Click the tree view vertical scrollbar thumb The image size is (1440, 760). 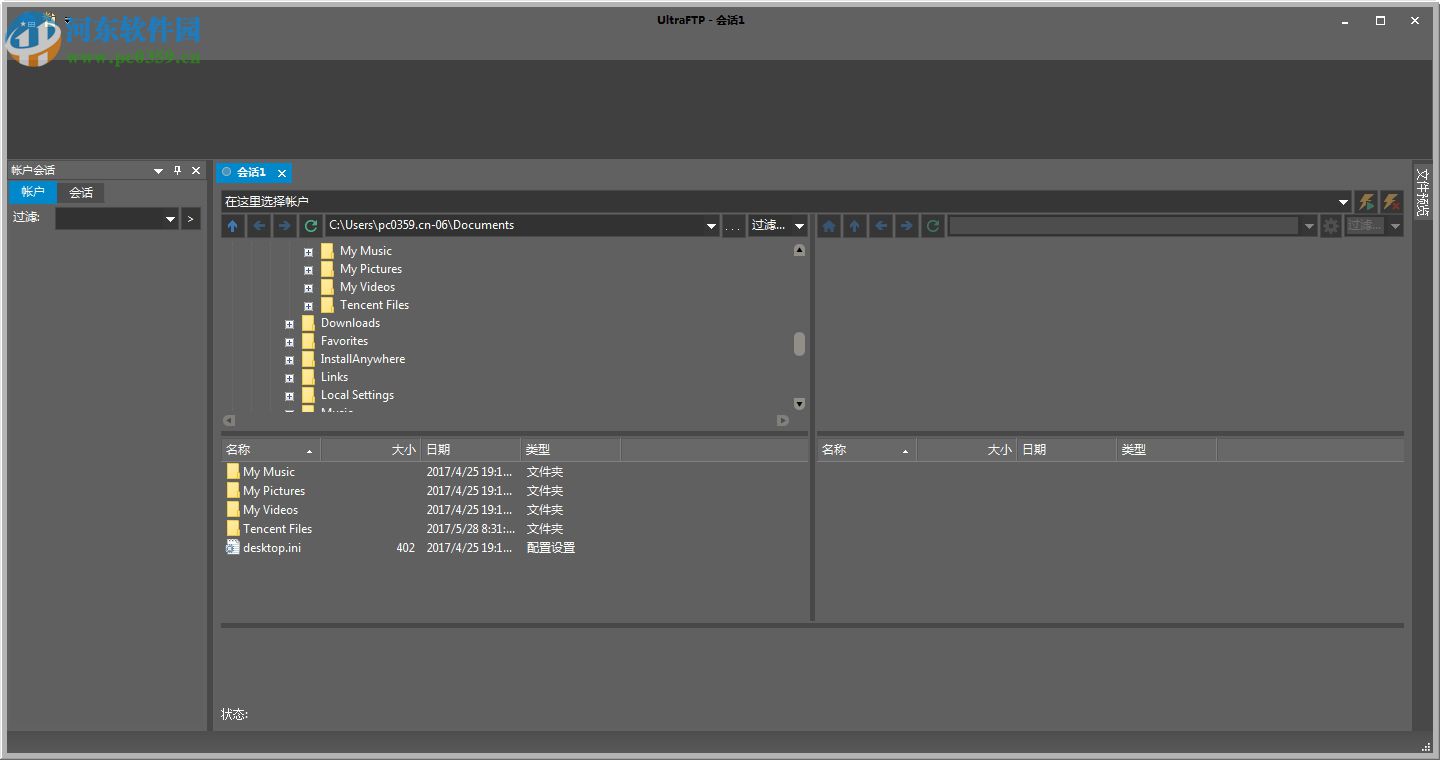[x=799, y=344]
